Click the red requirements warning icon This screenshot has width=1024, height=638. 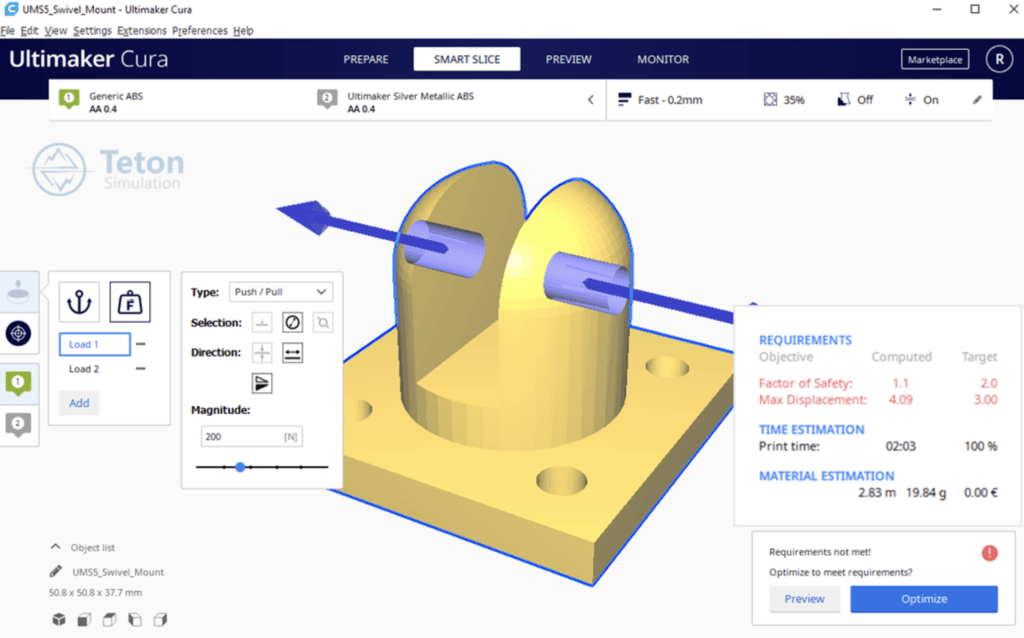989,552
